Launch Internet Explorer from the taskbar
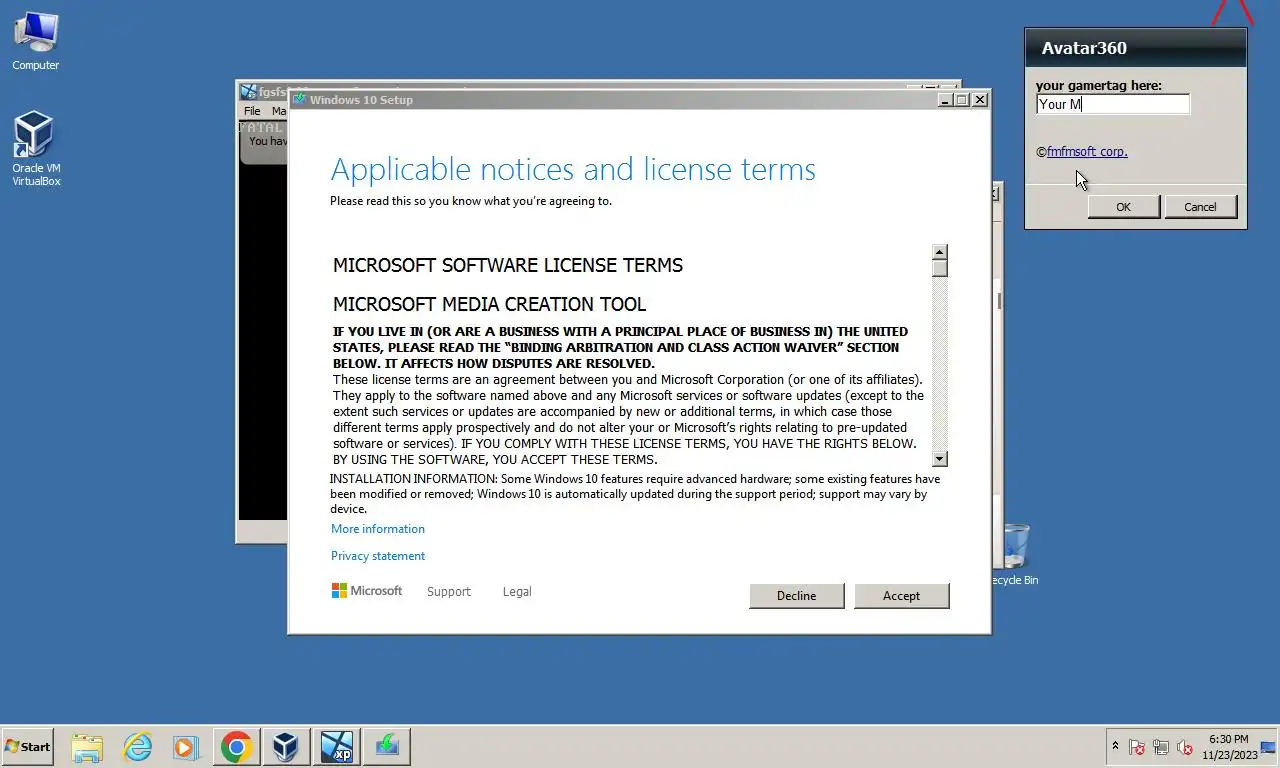 137,747
